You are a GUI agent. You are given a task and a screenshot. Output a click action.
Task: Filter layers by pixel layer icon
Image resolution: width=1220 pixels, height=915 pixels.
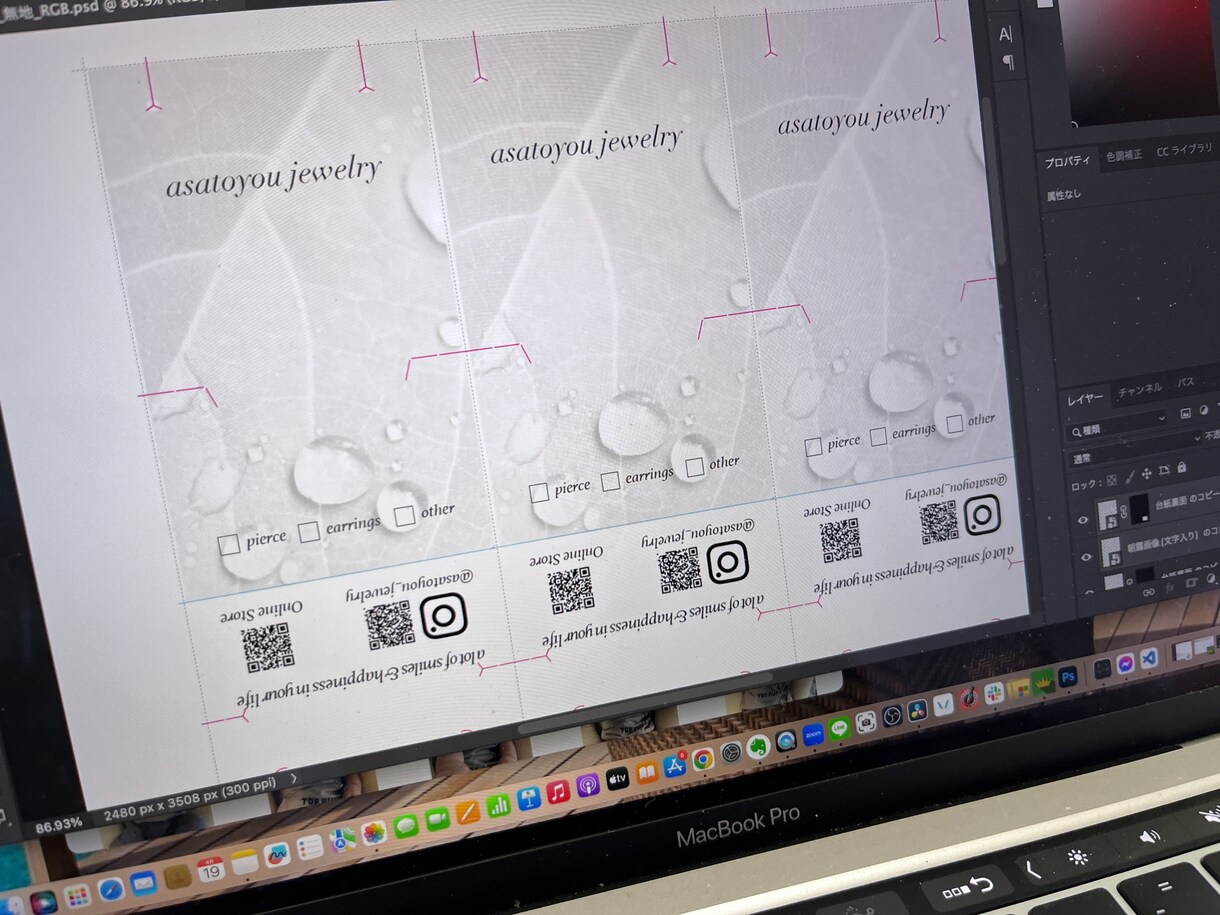tap(1185, 412)
